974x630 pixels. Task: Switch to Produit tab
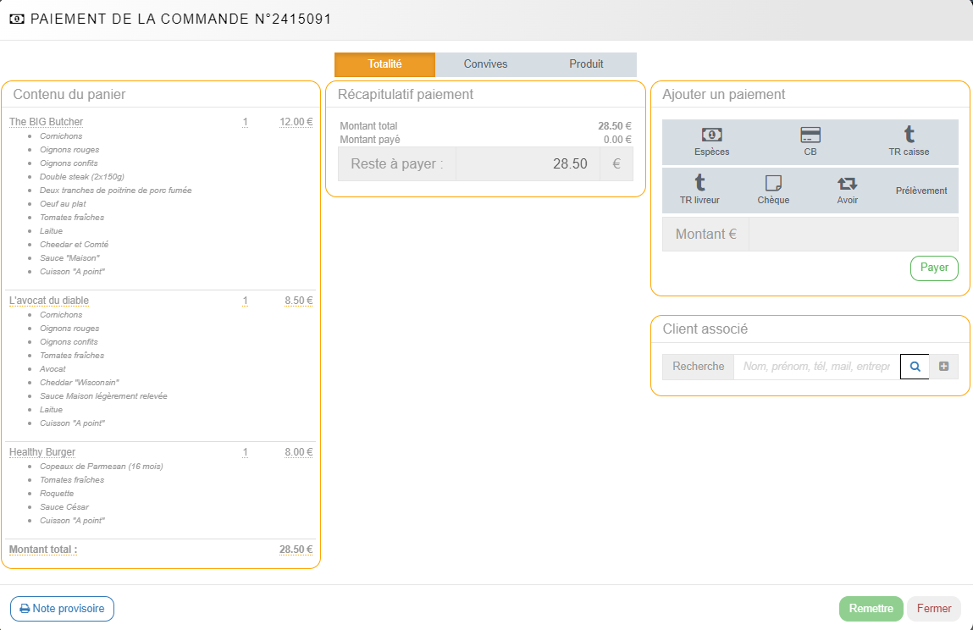click(586, 64)
